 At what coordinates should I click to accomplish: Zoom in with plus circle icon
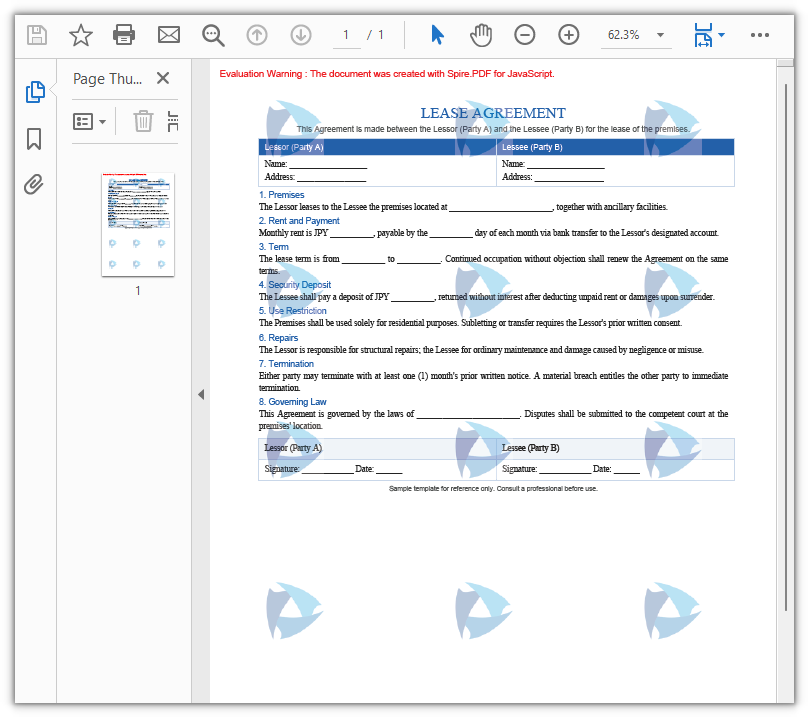click(x=569, y=35)
